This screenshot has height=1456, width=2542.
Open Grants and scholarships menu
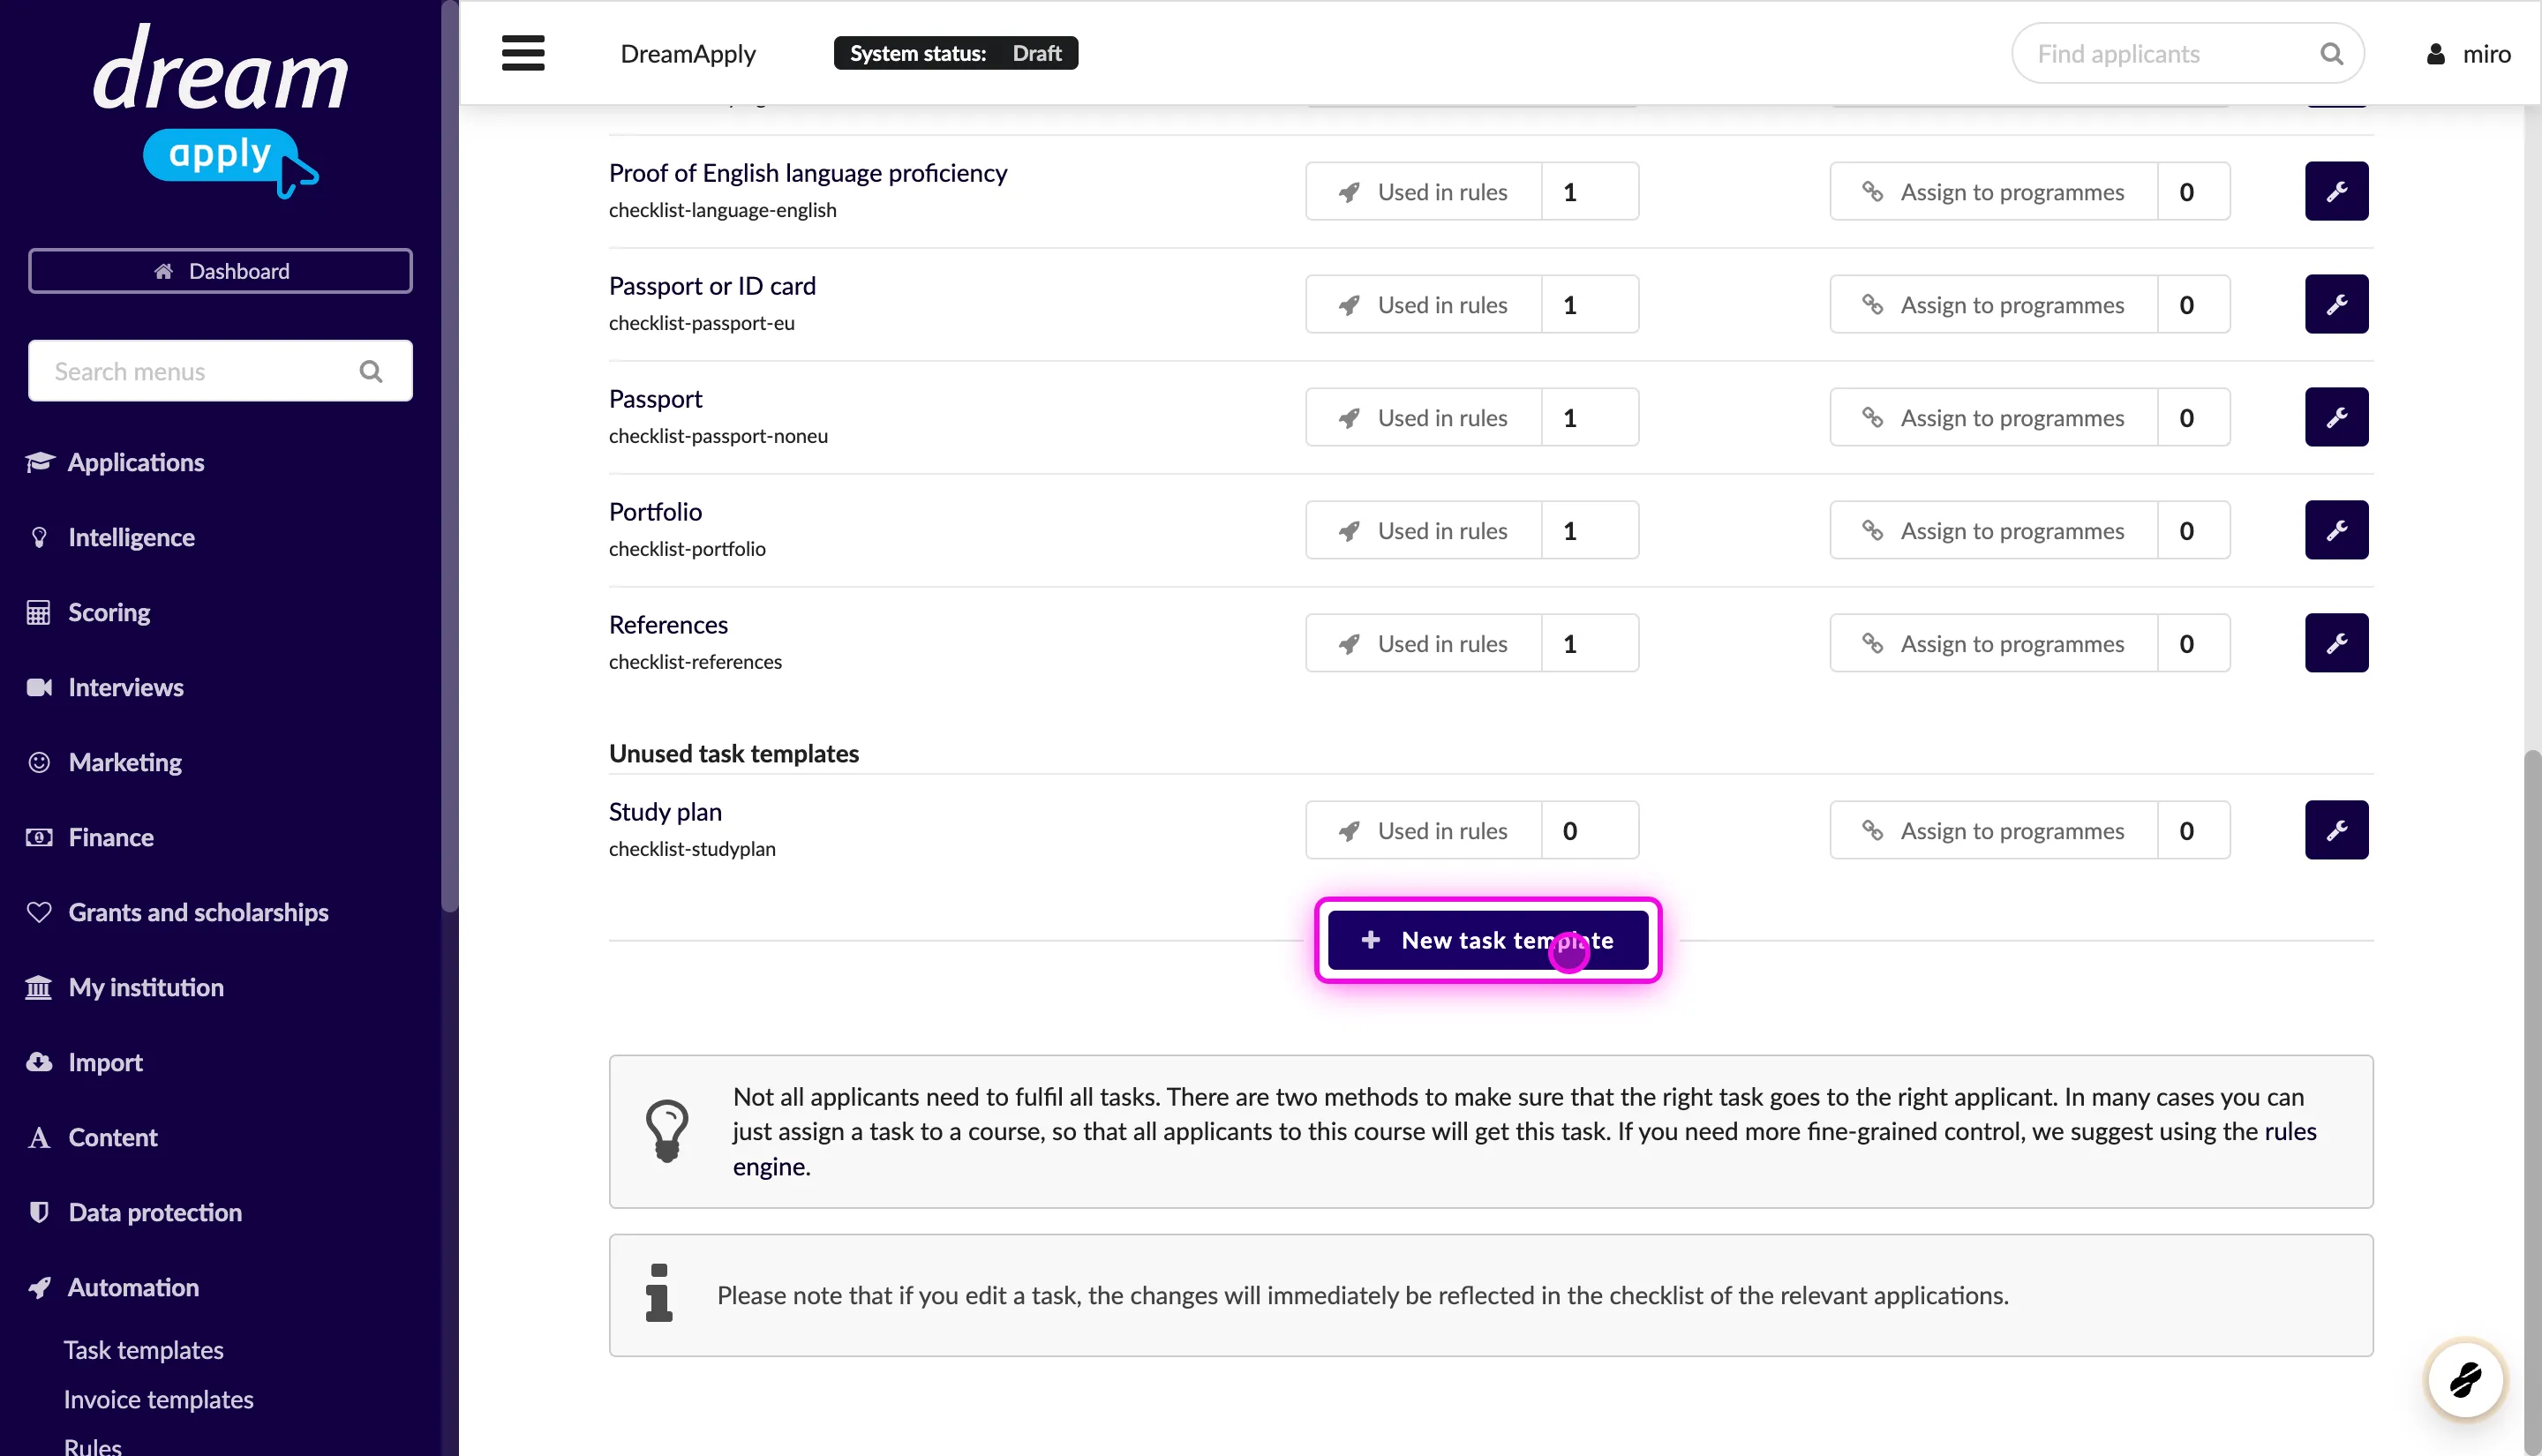(198, 912)
